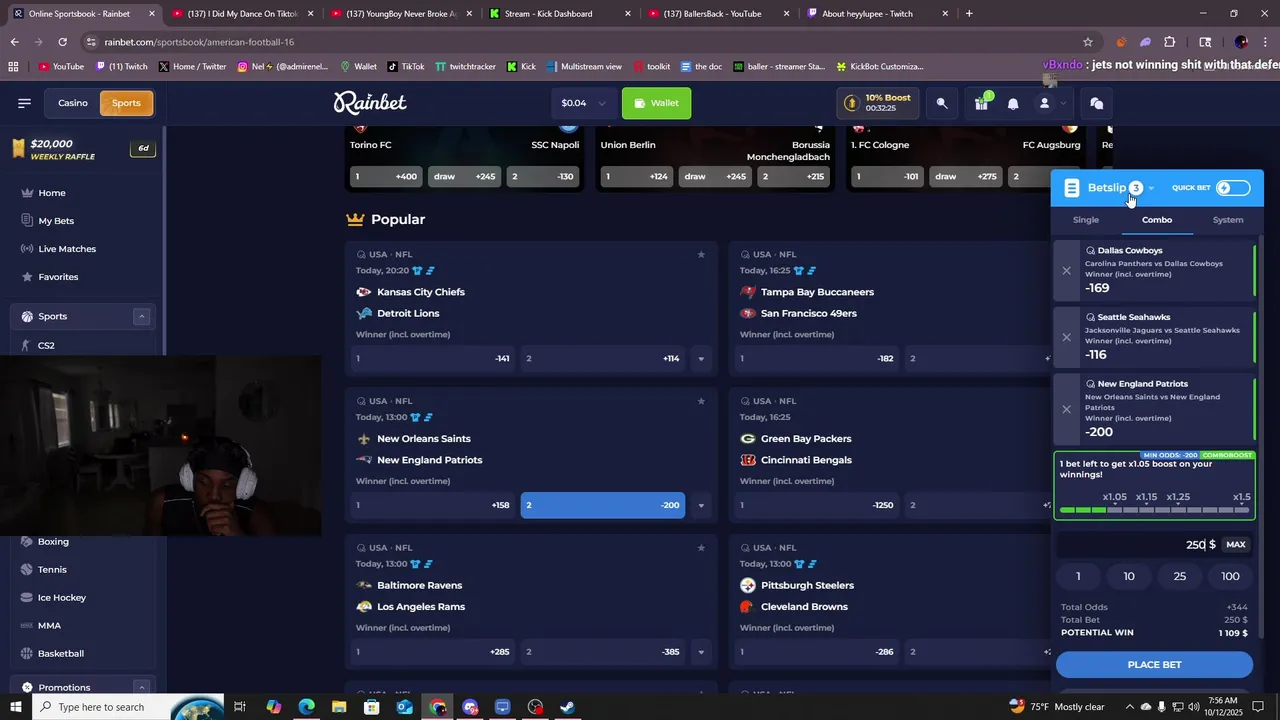Open the gift rewards icon
The image size is (1280, 720).
[981, 103]
